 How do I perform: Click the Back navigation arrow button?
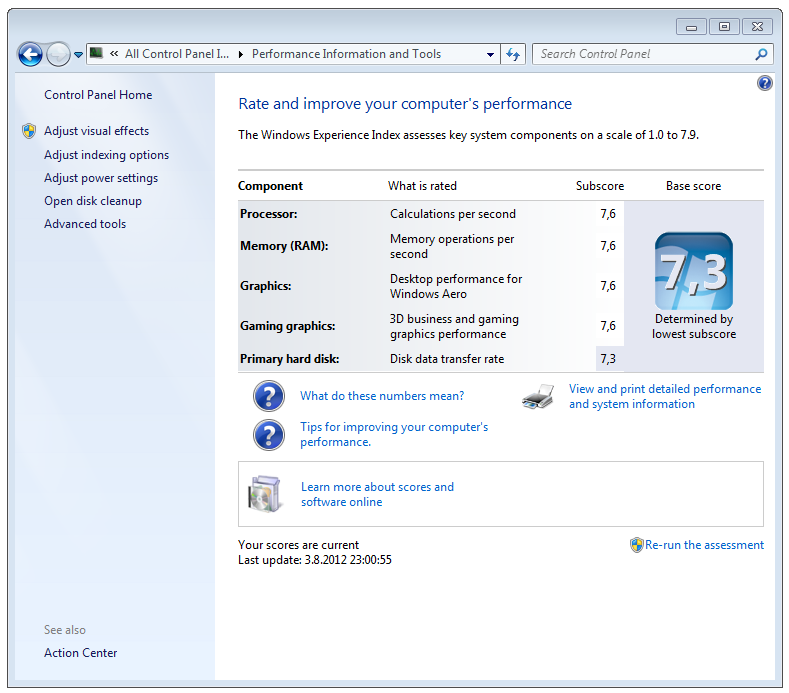30,55
